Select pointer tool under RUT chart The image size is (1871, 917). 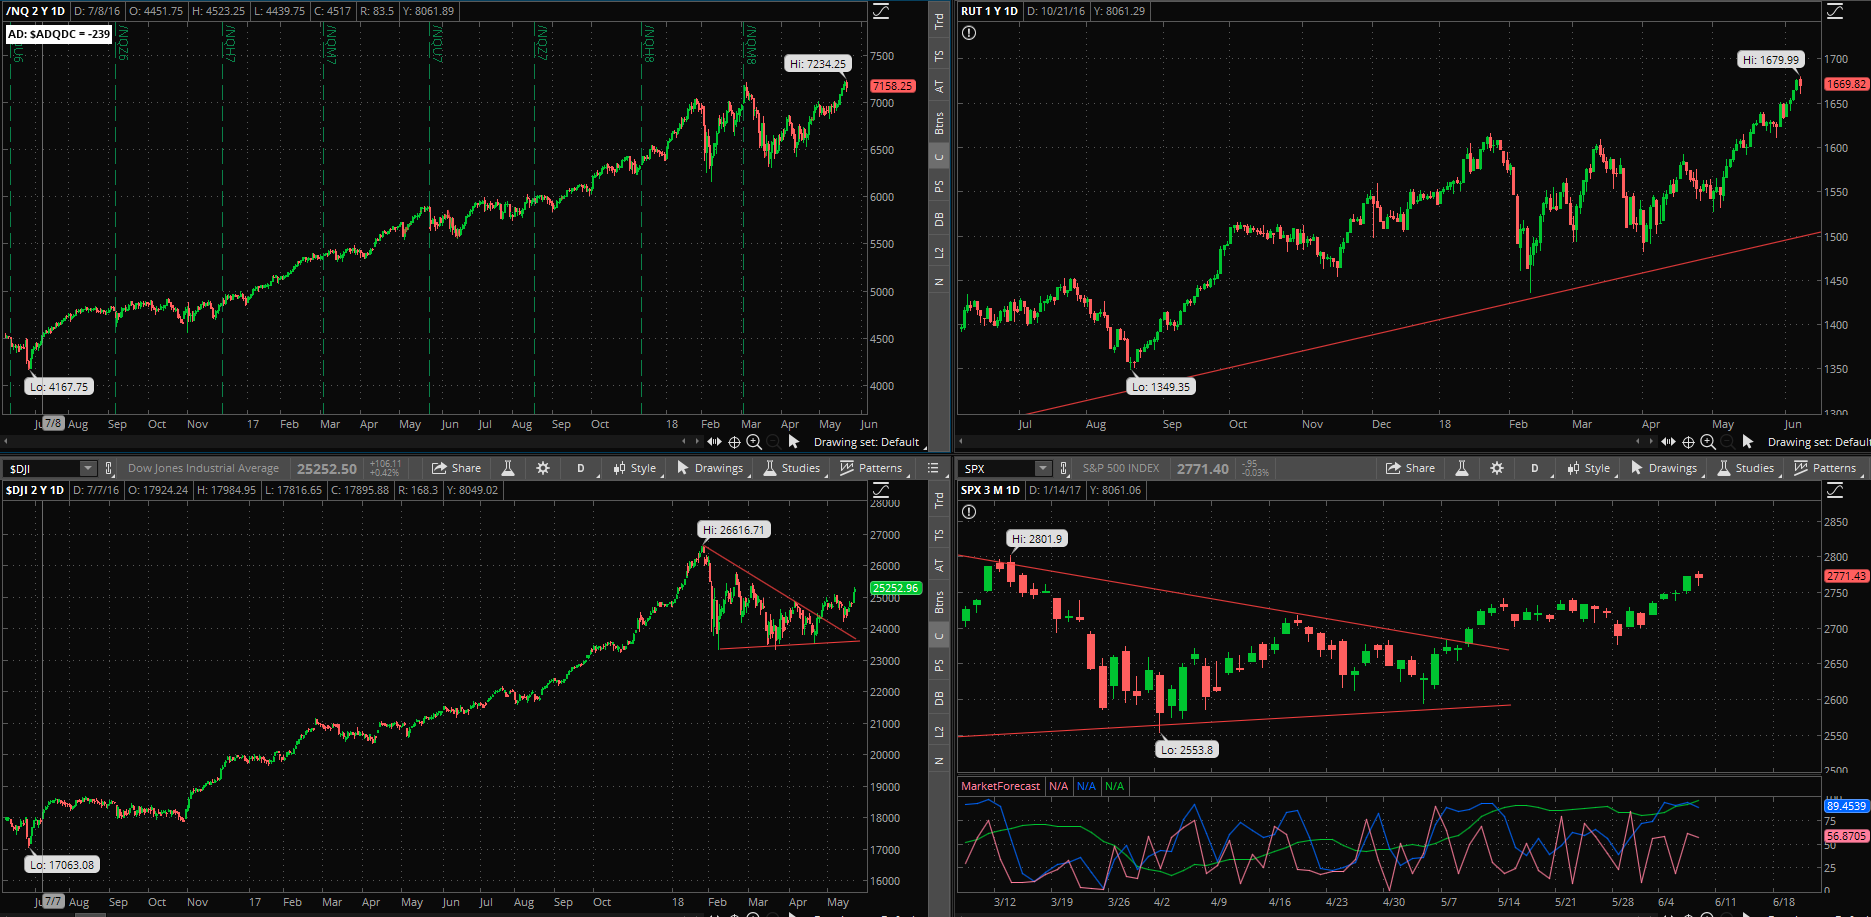tap(1748, 441)
